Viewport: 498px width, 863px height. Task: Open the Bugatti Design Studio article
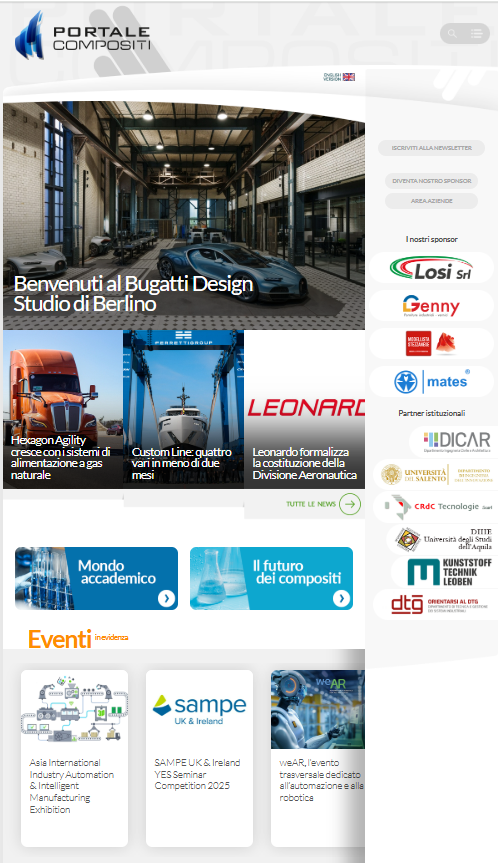pyautogui.click(x=184, y=215)
